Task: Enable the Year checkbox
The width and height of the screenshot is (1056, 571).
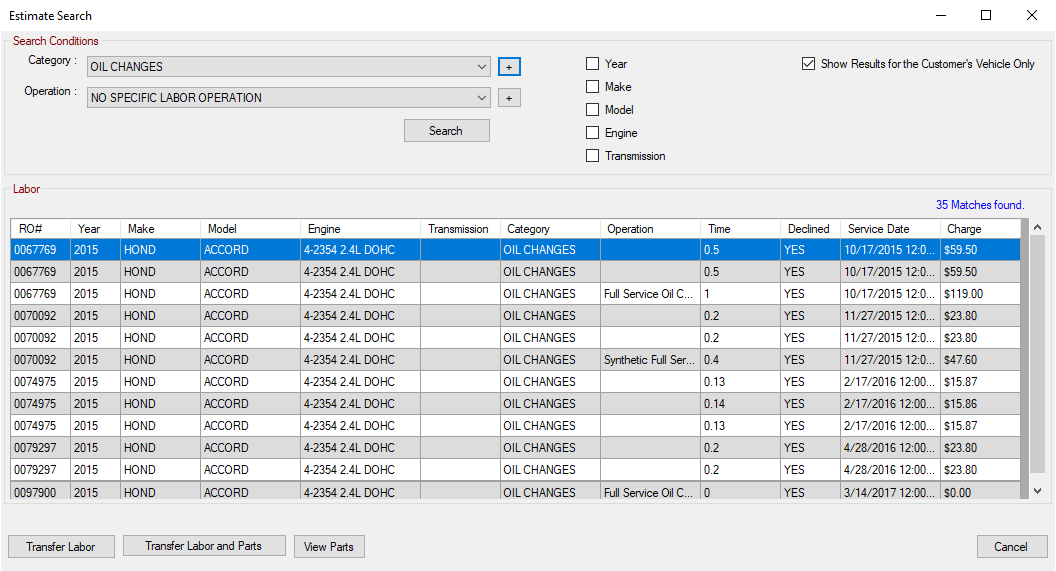Action: (x=593, y=63)
